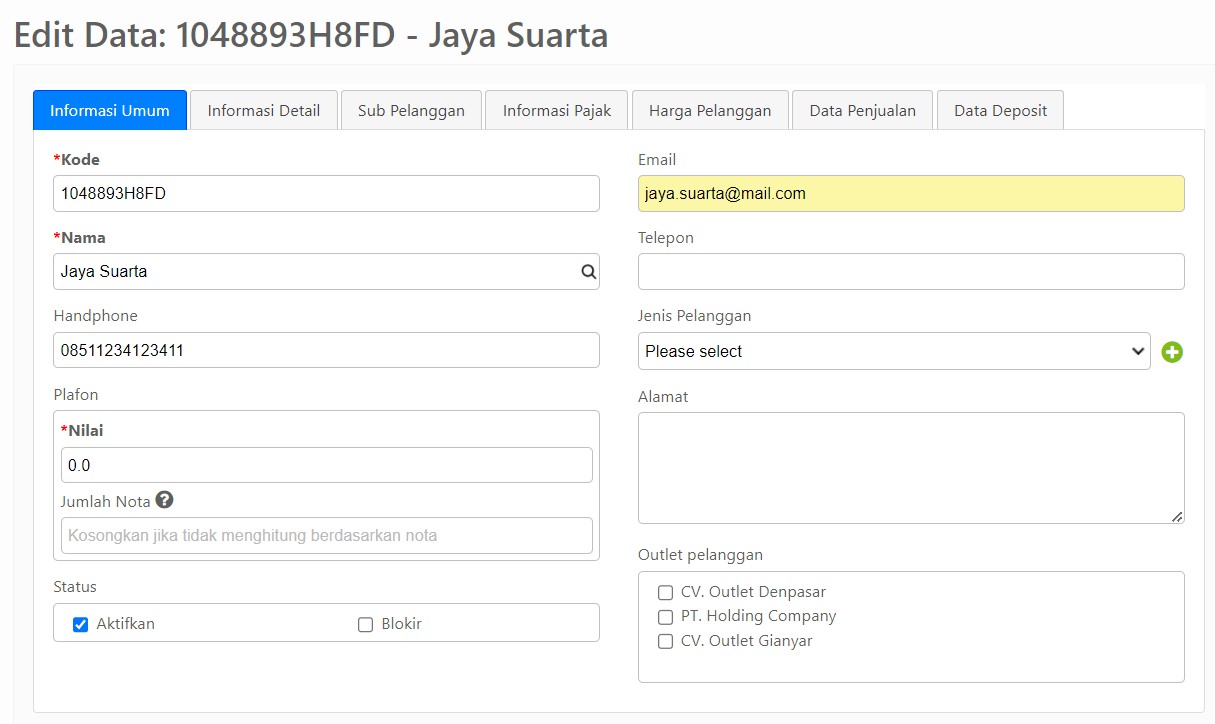
Task: Click the Blokir label text
Action: point(402,624)
